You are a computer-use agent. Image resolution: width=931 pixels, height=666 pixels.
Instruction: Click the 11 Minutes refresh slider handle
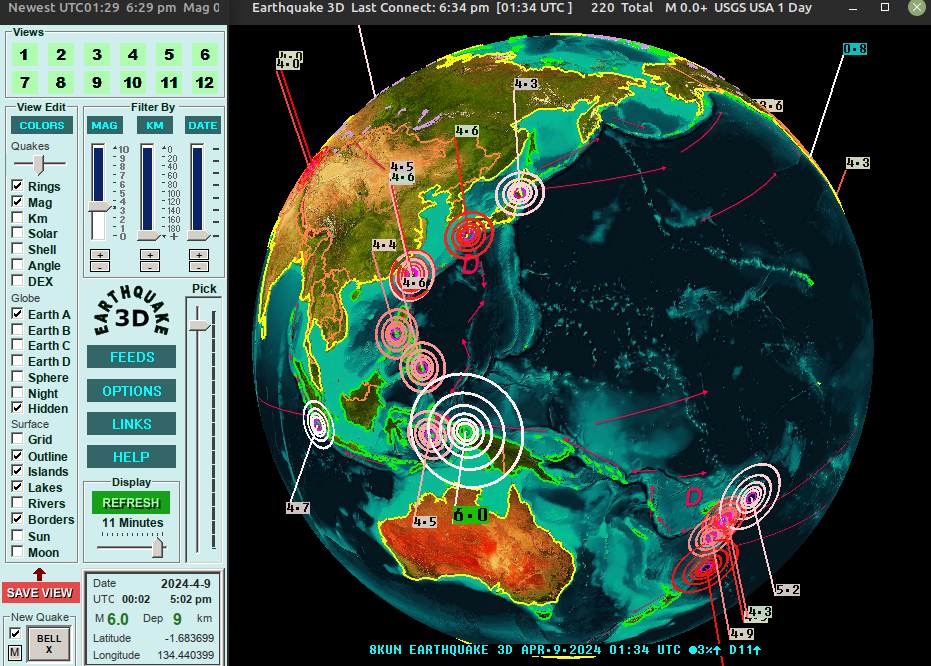[x=157, y=547]
